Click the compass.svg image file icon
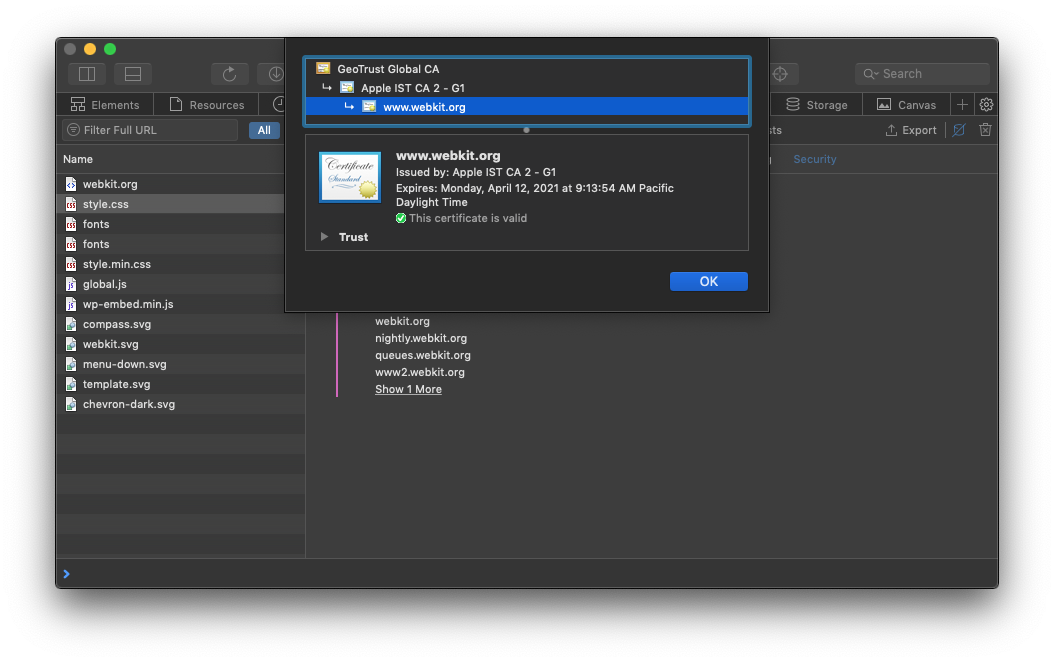Image resolution: width=1054 pixels, height=662 pixels. pyautogui.click(x=71, y=324)
